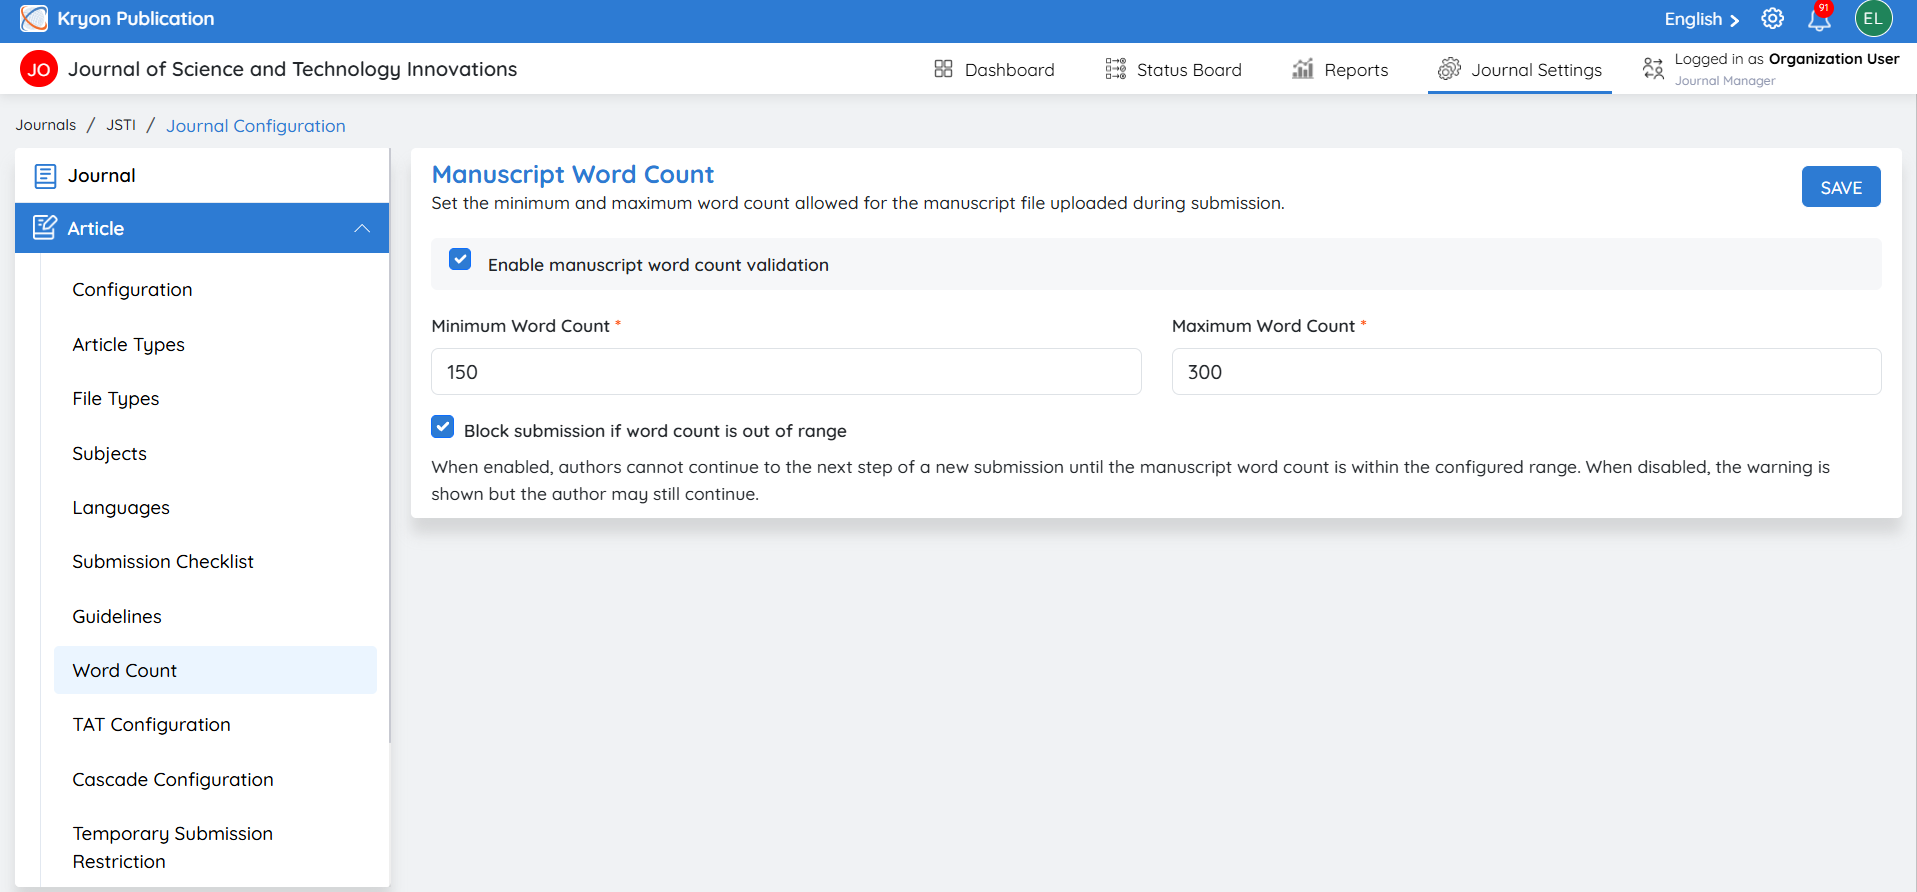1917x892 pixels.
Task: Go to Subjects settings
Action: [x=109, y=454]
